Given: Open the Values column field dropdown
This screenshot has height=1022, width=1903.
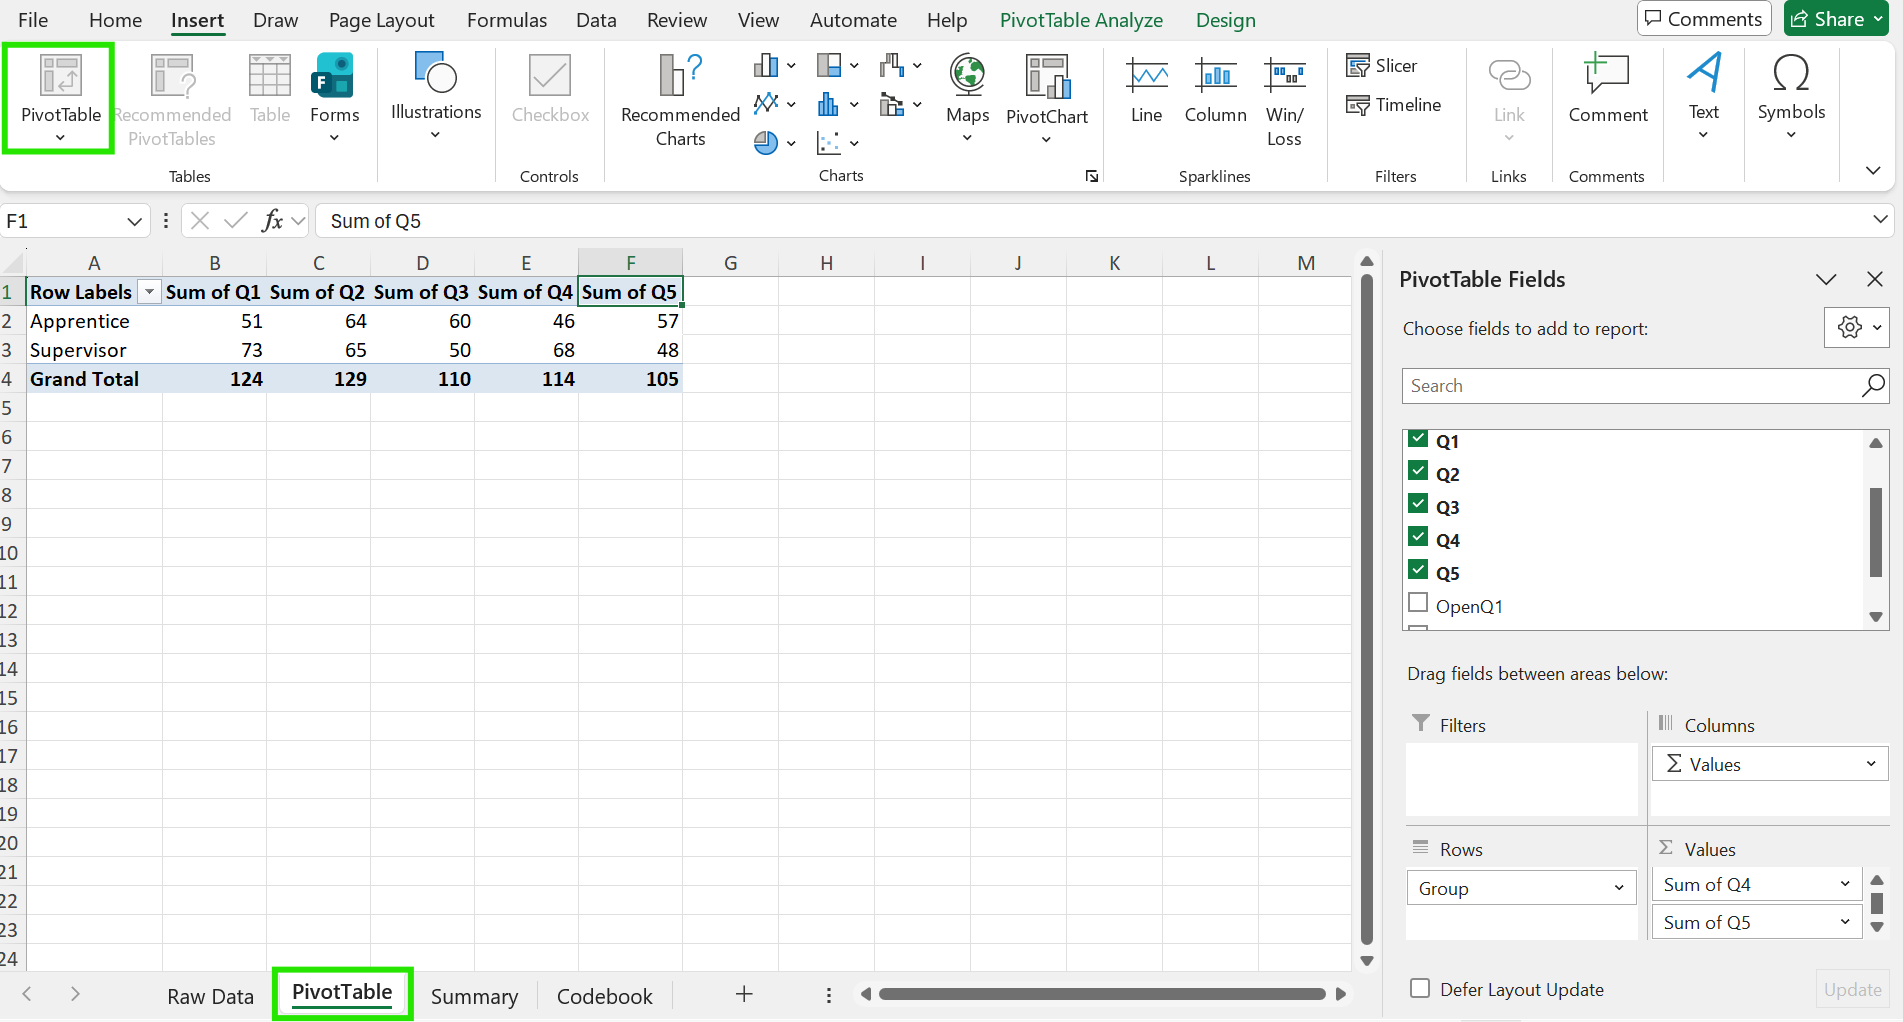Looking at the screenshot, I should tap(1870, 764).
